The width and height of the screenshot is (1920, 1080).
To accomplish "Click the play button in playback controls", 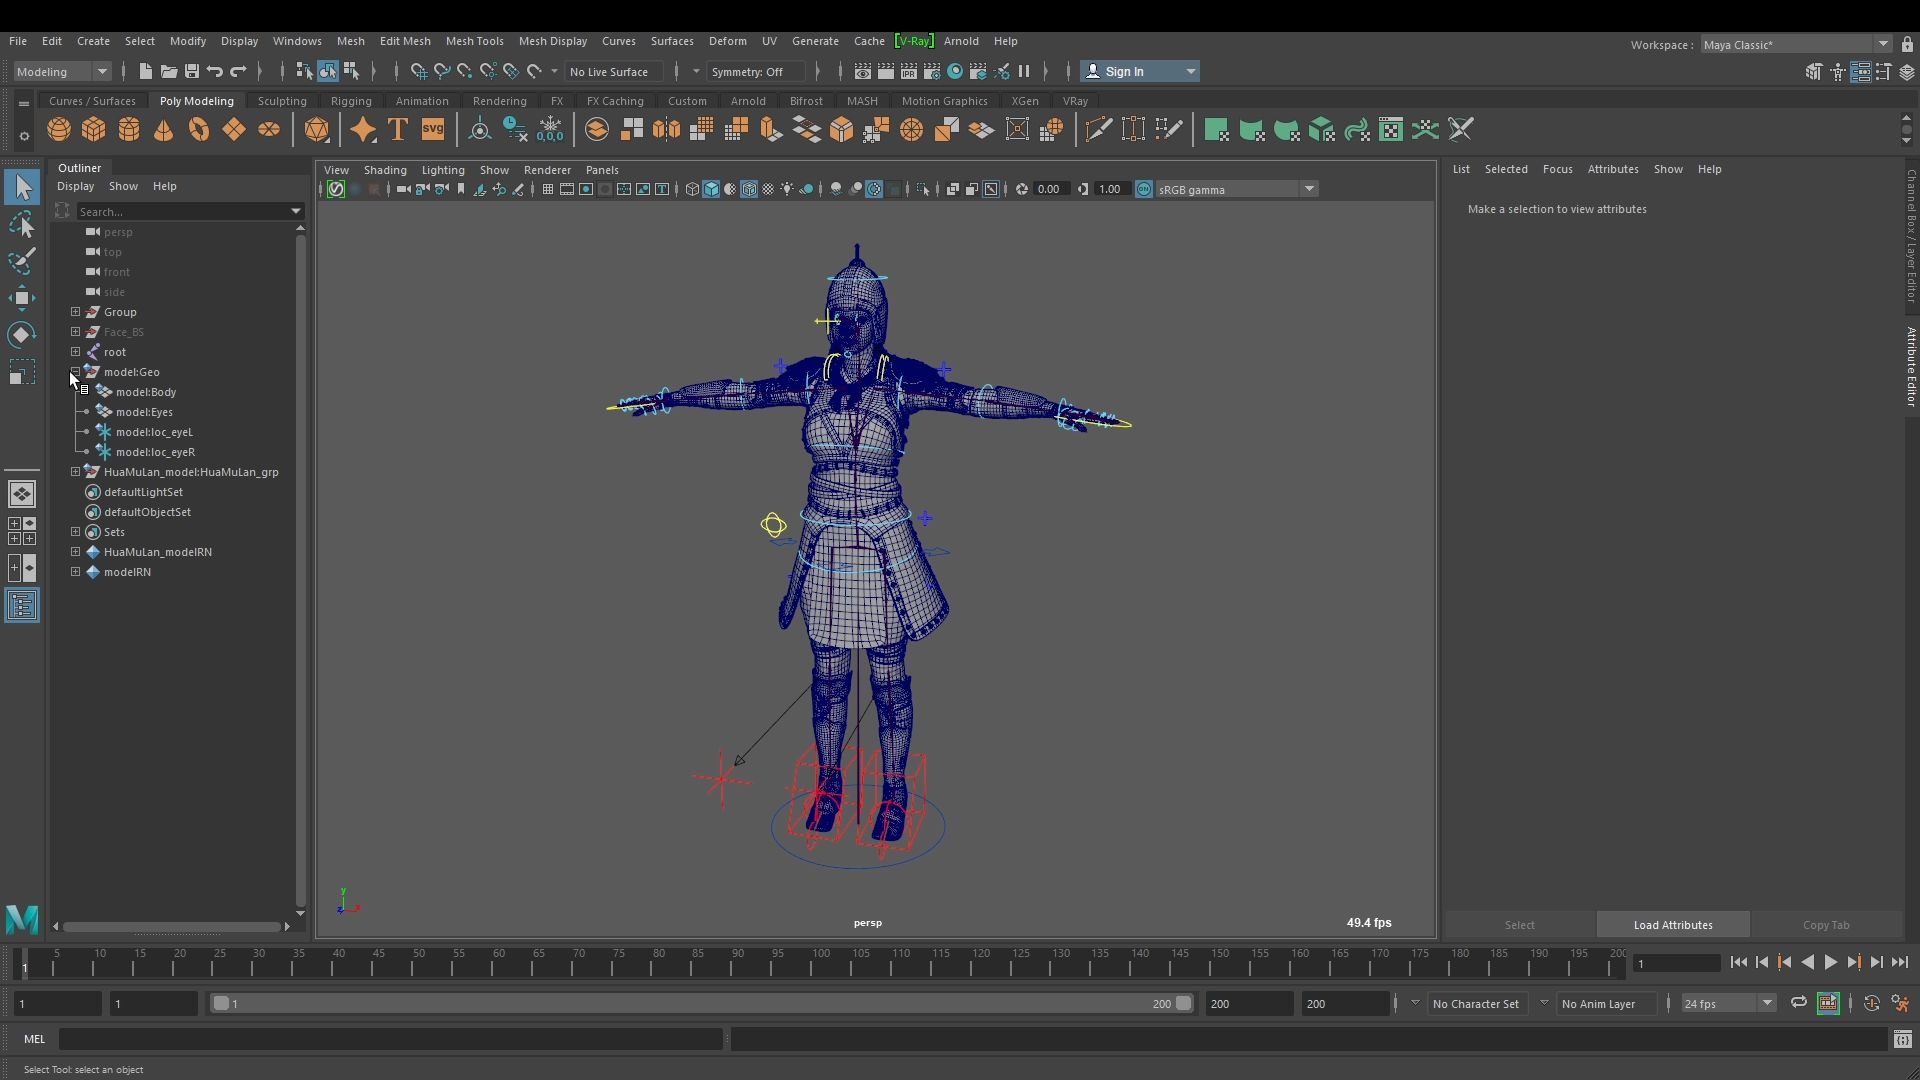I will pos(1831,962).
